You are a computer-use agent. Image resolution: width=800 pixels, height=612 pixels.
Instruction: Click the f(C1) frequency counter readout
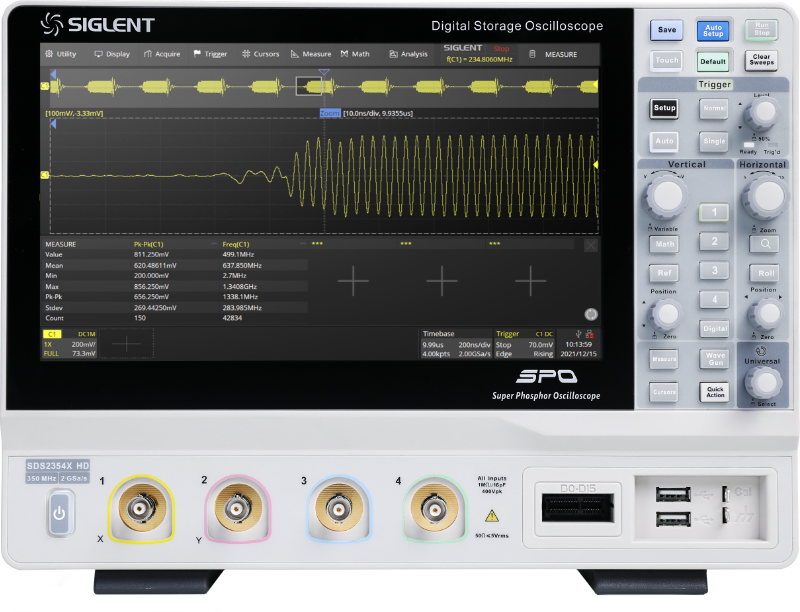point(479,60)
